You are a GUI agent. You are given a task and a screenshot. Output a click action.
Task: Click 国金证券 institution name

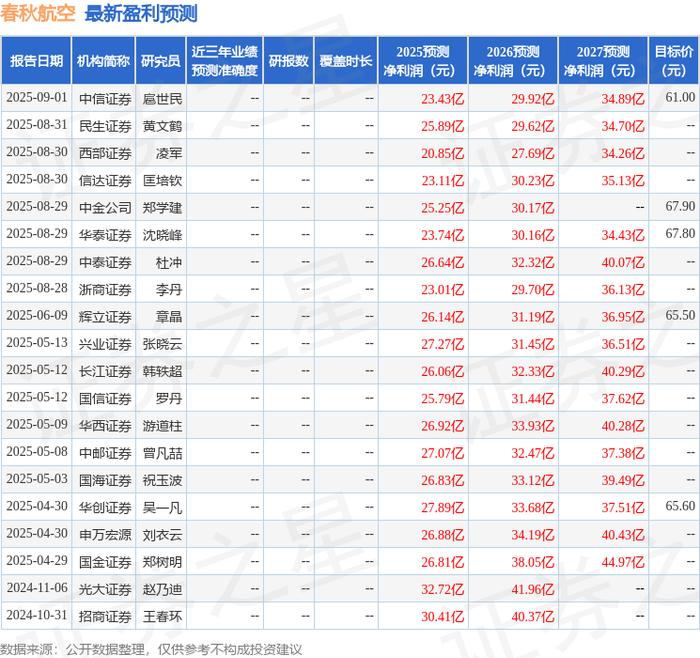click(x=105, y=562)
